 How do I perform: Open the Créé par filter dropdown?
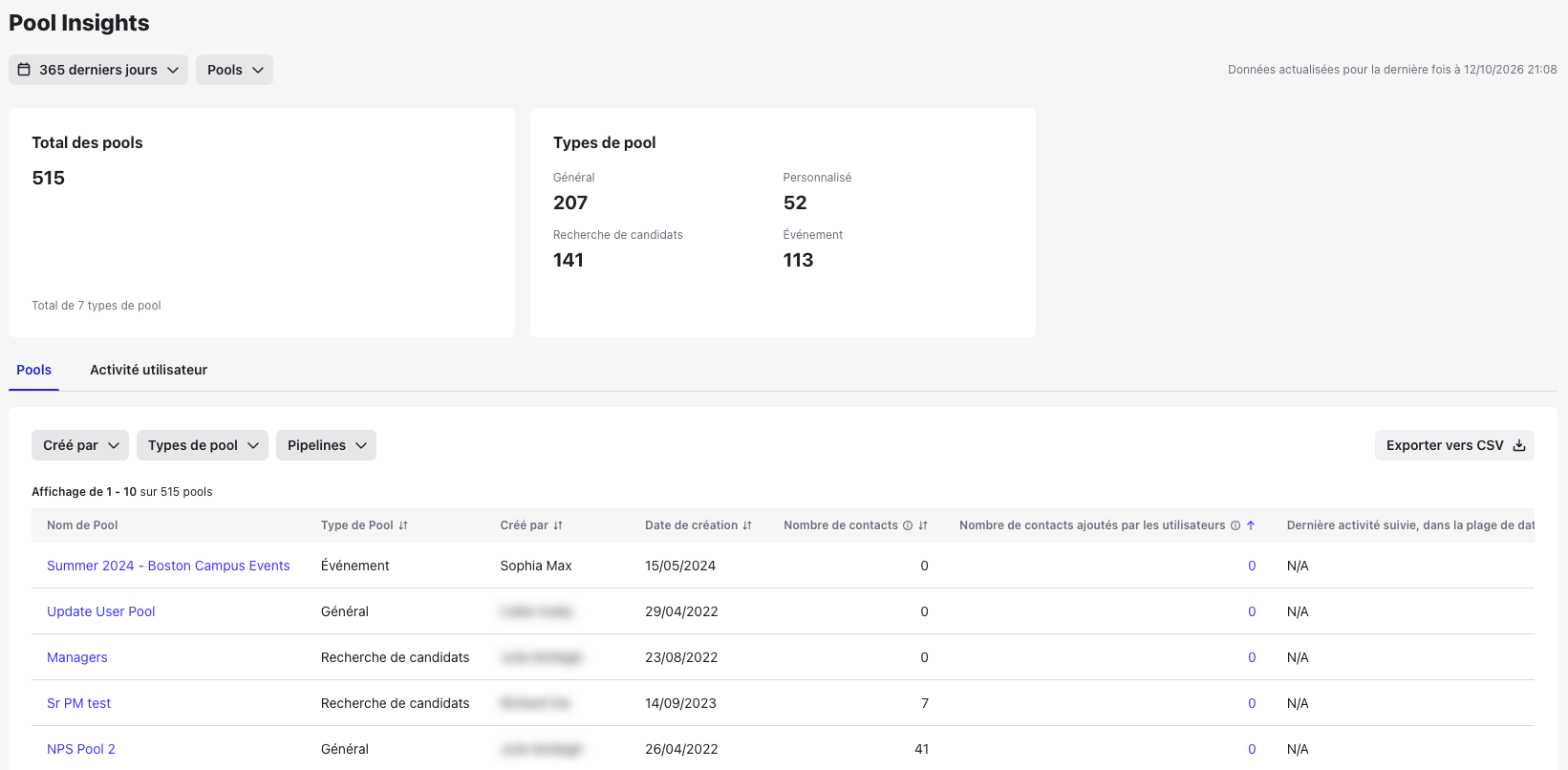80,445
